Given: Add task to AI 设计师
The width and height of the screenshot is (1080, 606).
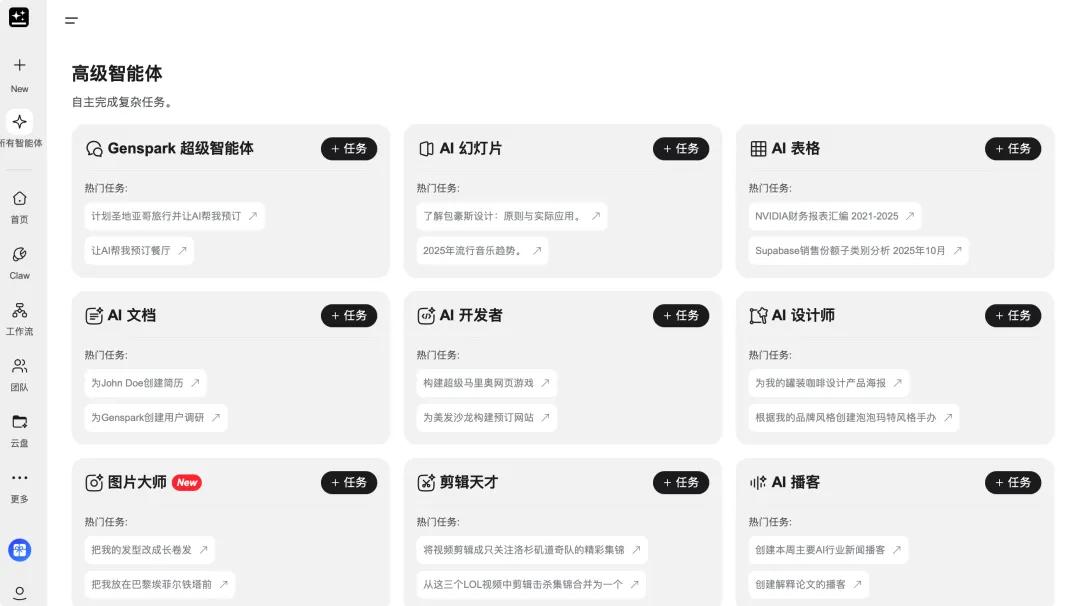Looking at the screenshot, I should click(x=1012, y=315).
